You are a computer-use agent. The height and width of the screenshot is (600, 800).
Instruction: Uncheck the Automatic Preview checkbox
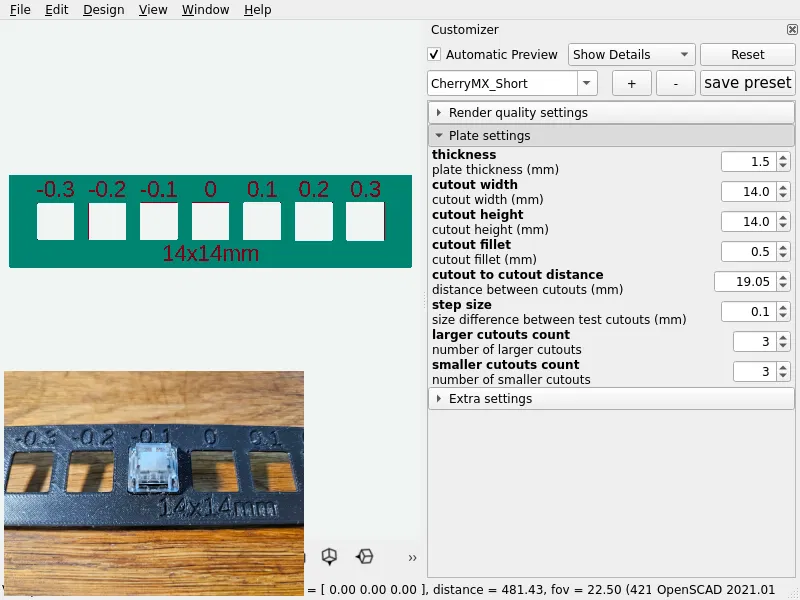click(434, 55)
